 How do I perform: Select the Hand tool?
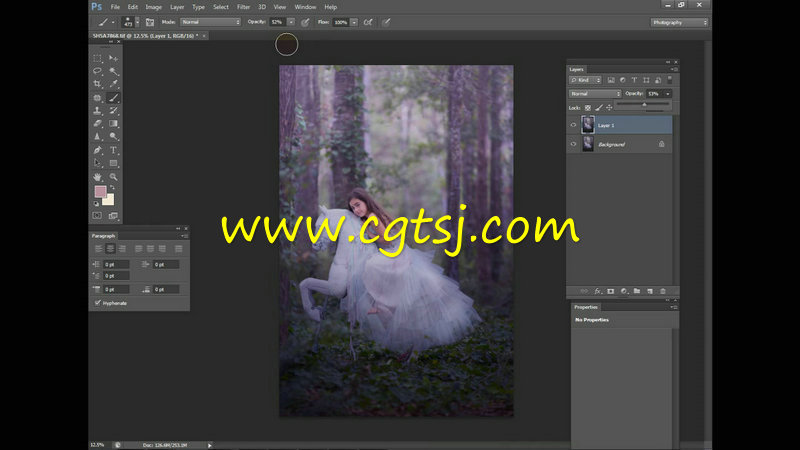[x=97, y=177]
